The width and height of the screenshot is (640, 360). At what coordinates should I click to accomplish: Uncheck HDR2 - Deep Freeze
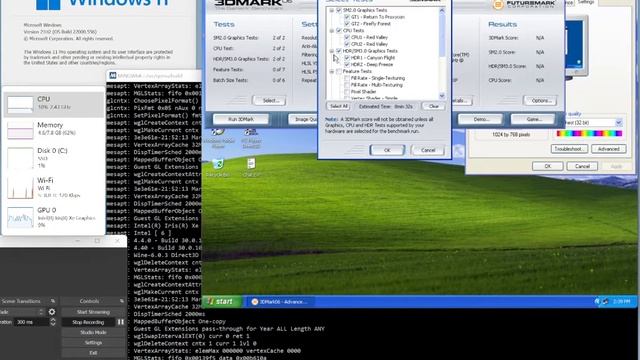point(347,64)
